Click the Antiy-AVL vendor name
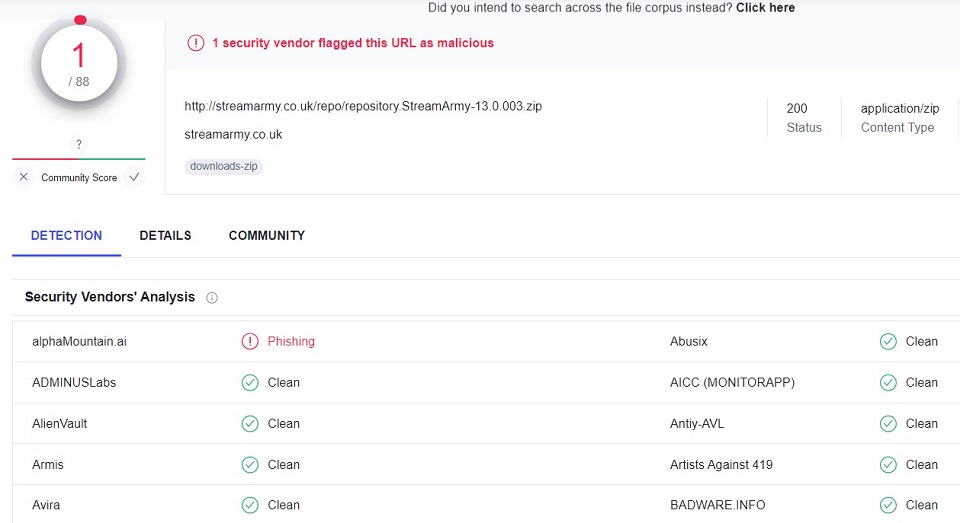 (697, 424)
